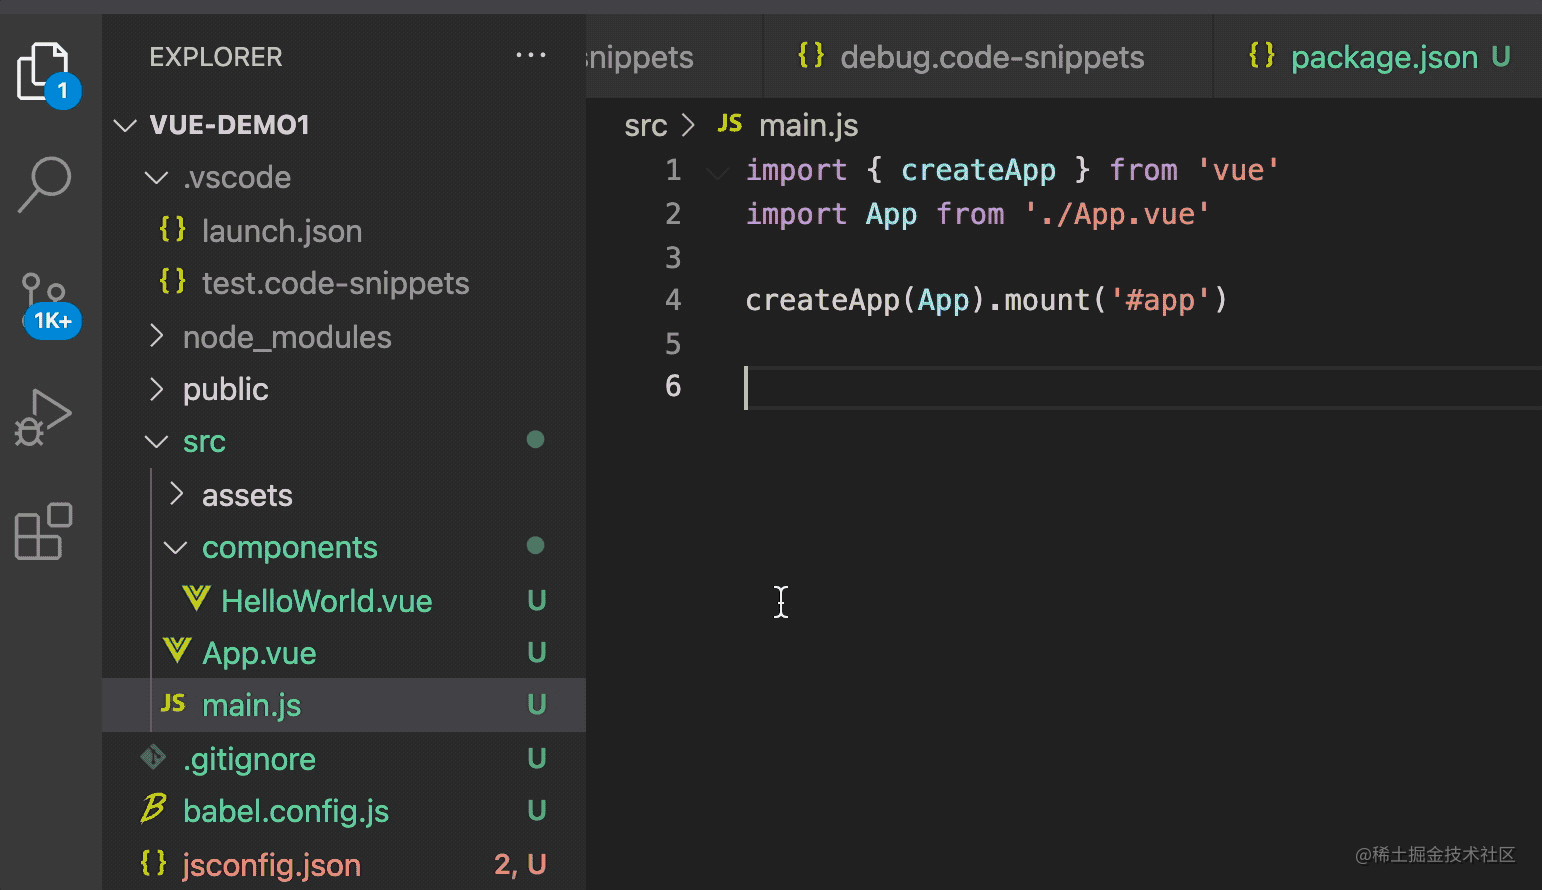Collapse the components folder
The width and height of the screenshot is (1542, 890).
176,548
